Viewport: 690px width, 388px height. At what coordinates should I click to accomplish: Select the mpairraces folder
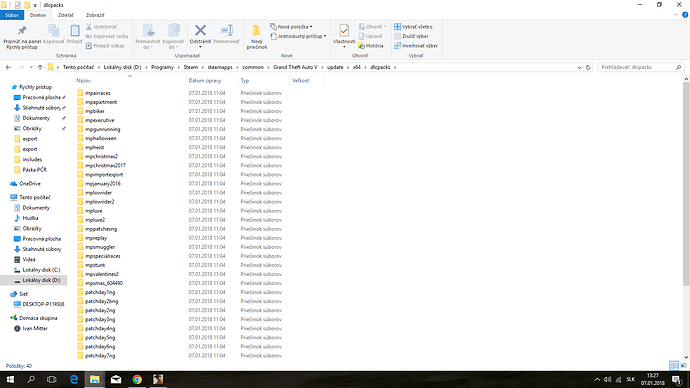click(x=98, y=93)
